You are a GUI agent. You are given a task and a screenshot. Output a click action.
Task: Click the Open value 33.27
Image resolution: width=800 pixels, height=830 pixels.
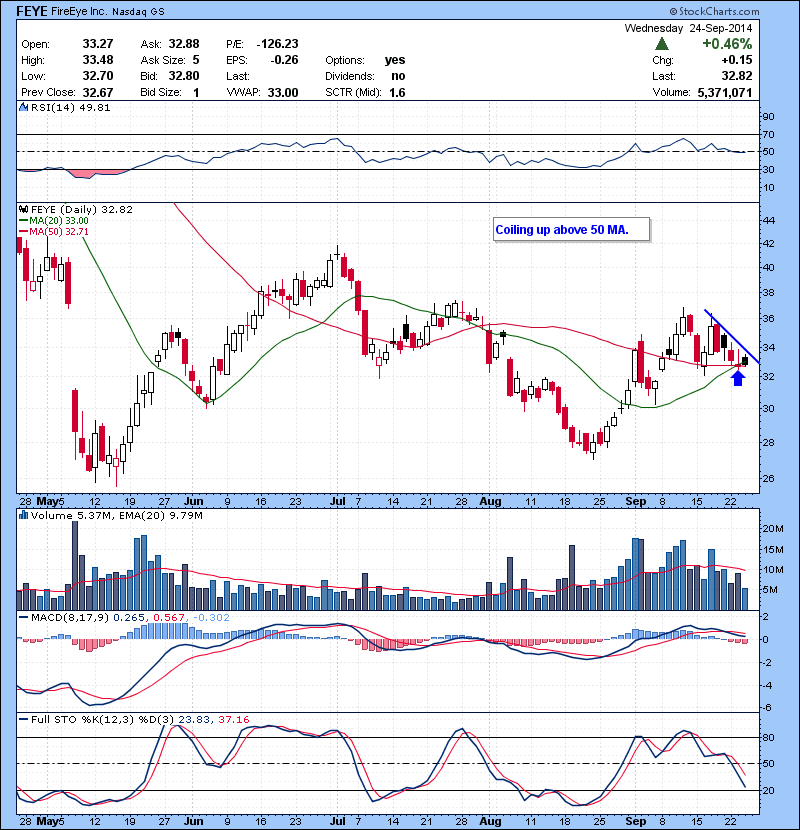click(x=98, y=44)
